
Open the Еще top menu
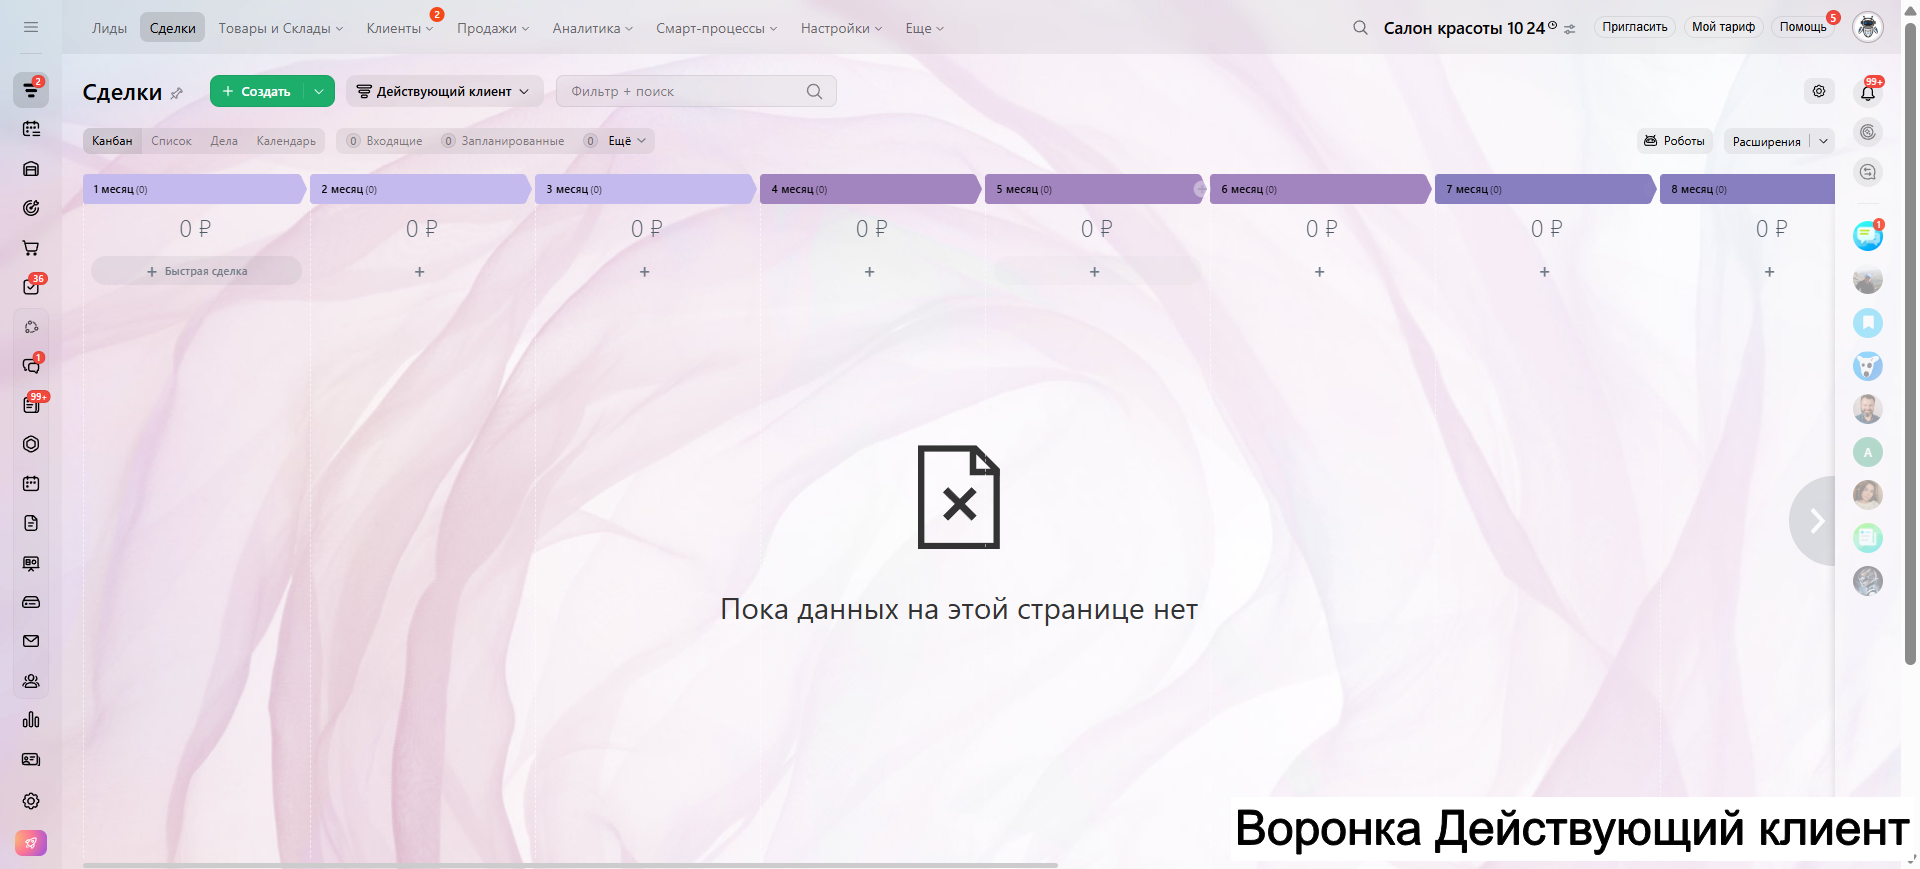[925, 28]
